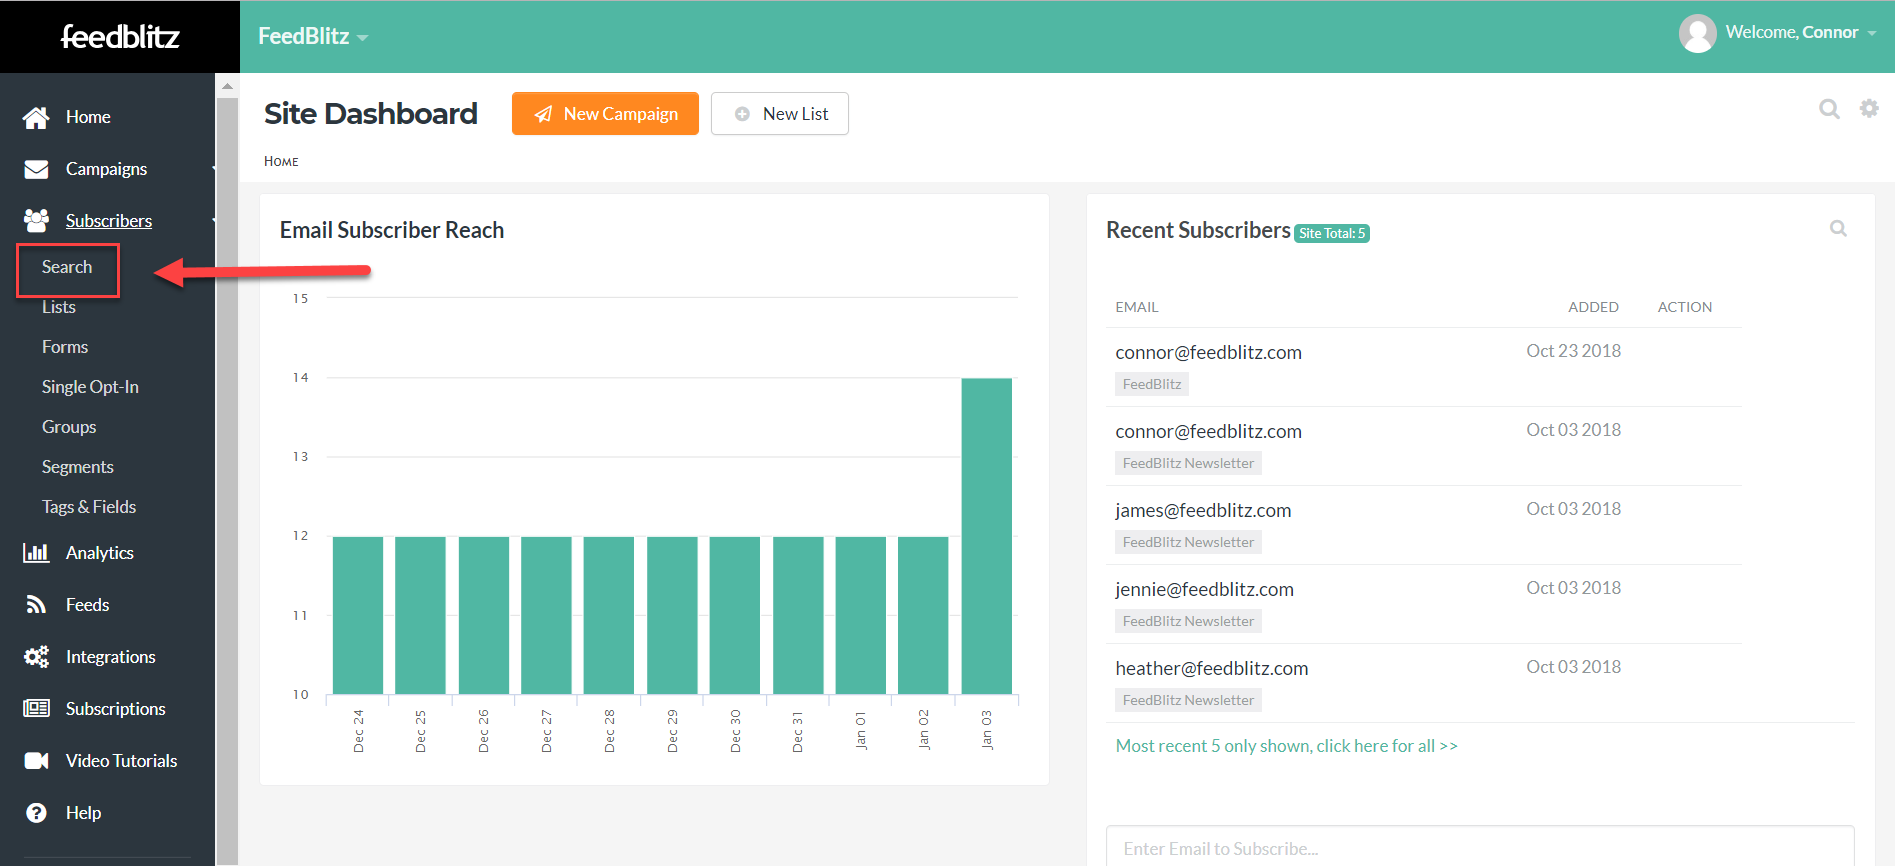Click the New Campaign button

(605, 114)
